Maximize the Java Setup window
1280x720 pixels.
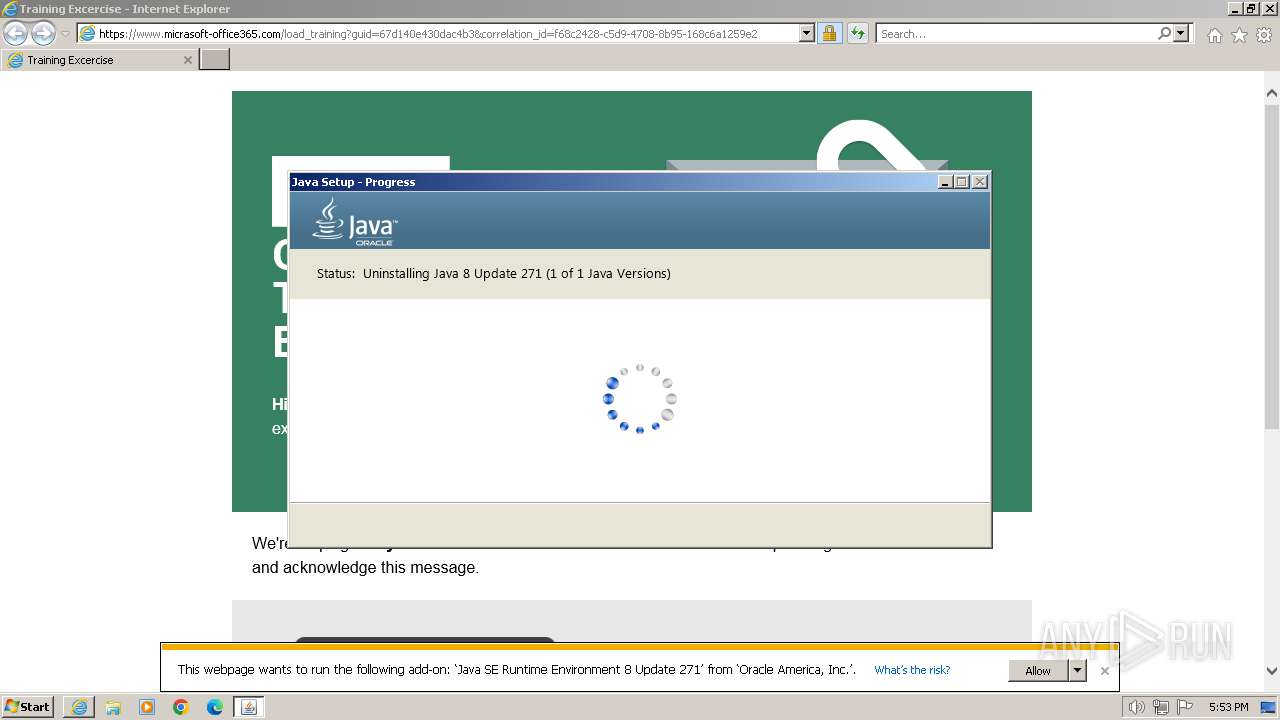(x=962, y=182)
